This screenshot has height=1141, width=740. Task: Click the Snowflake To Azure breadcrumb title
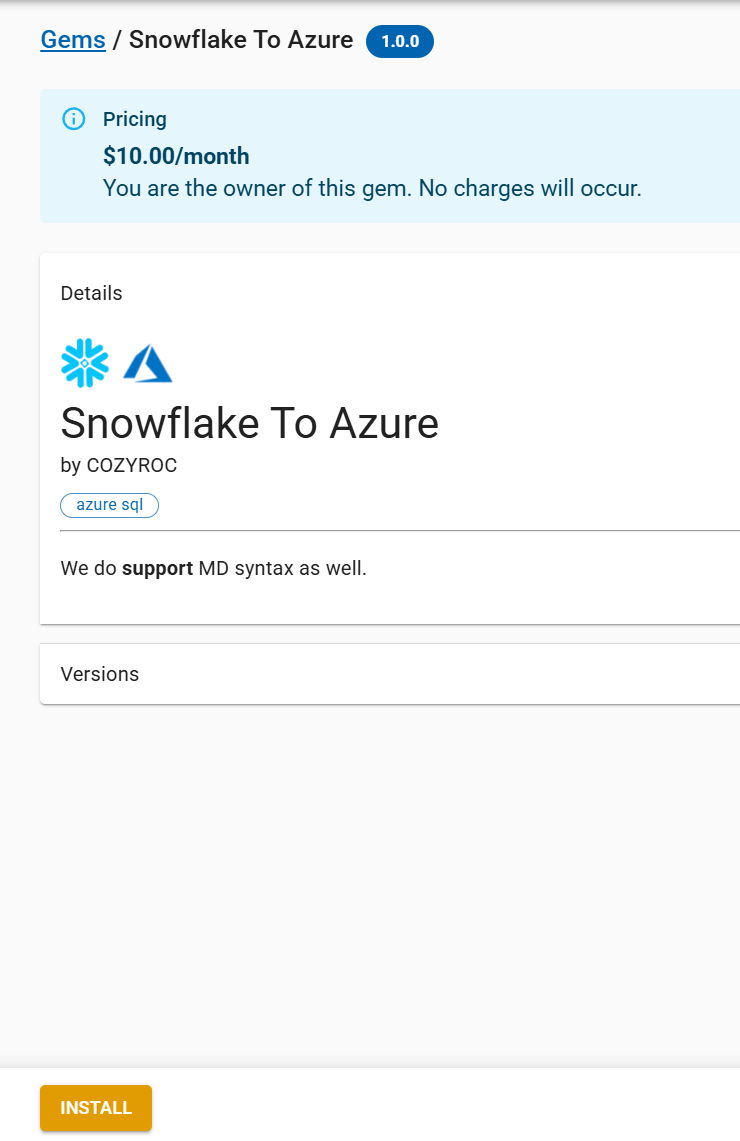[x=241, y=40]
